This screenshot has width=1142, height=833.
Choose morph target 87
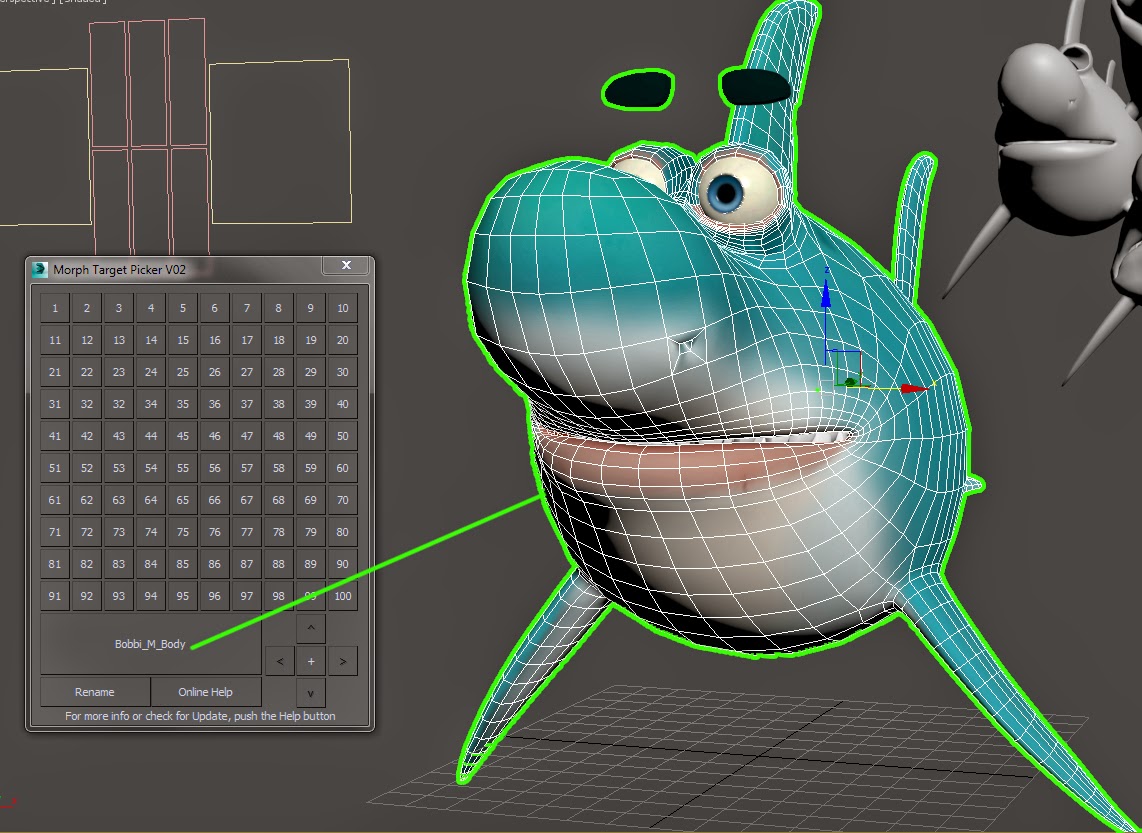(247, 564)
